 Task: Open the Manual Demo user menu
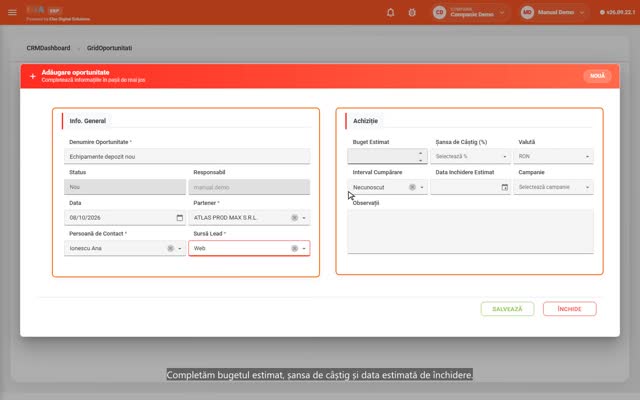pyautogui.click(x=554, y=12)
